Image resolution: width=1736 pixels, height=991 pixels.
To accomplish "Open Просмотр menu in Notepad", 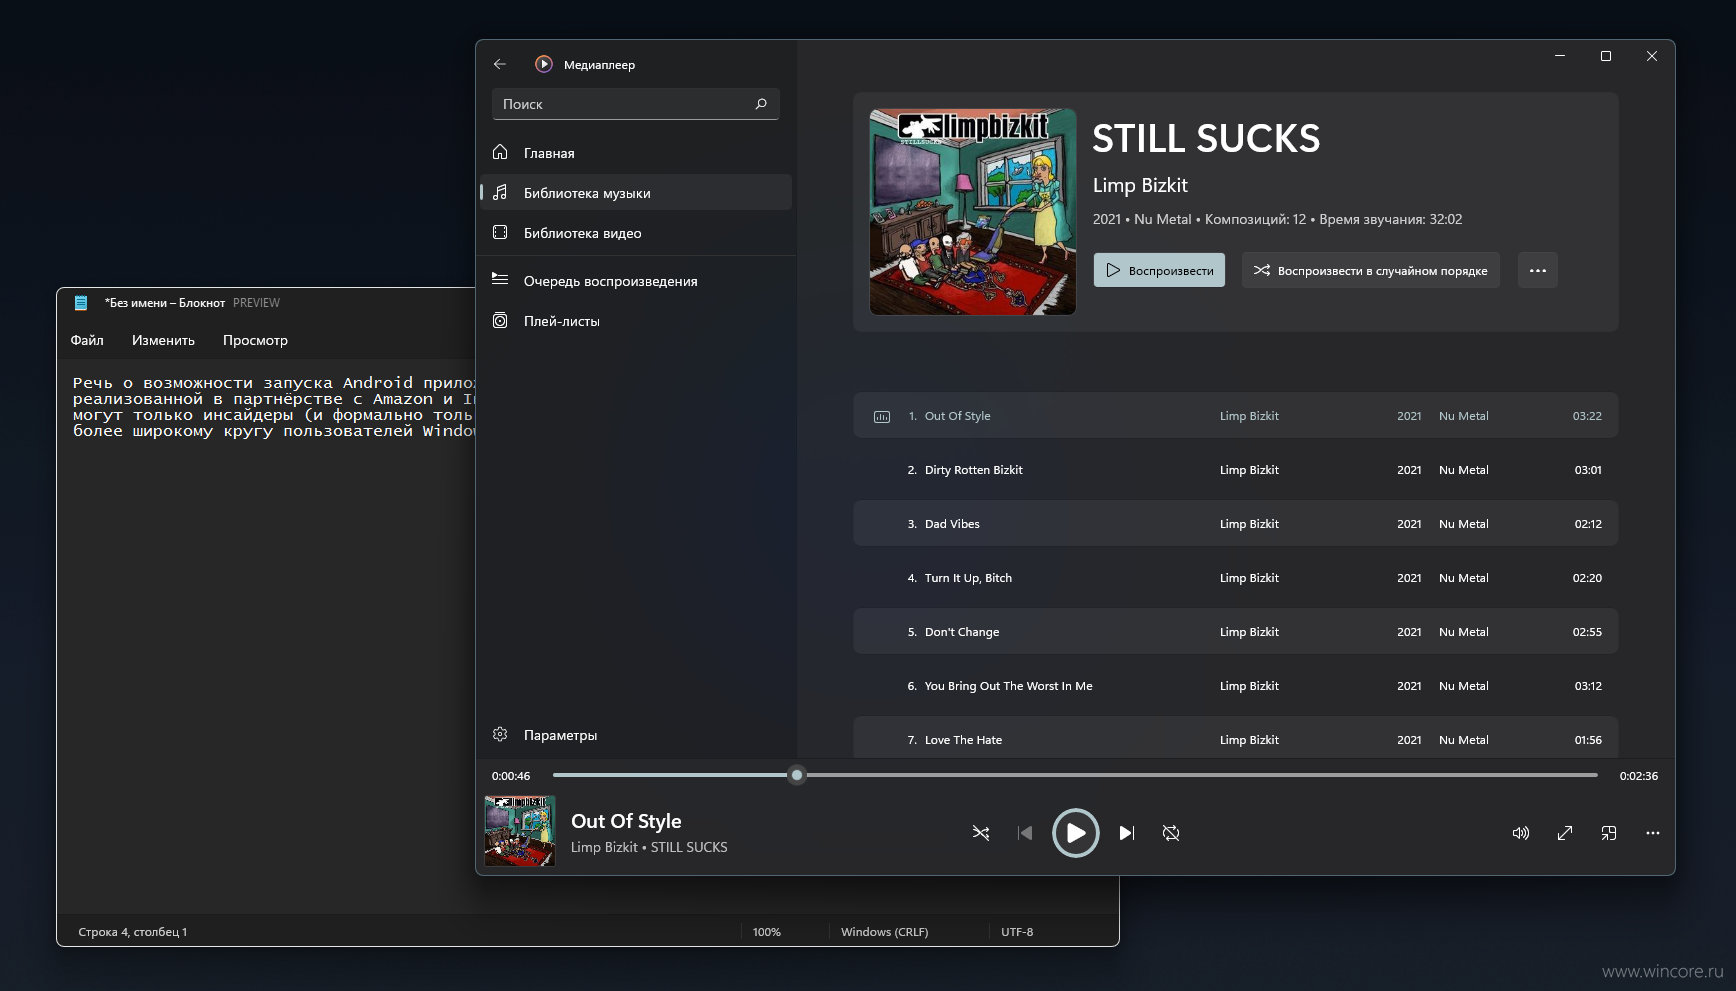I will tap(255, 340).
